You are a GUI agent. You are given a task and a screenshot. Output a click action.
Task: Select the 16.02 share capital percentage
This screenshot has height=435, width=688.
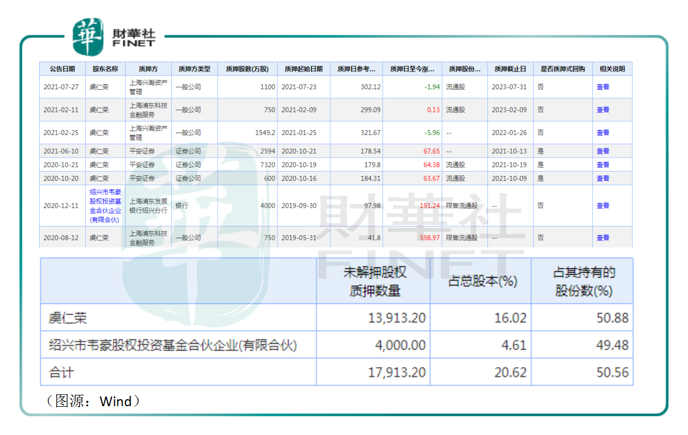click(510, 318)
